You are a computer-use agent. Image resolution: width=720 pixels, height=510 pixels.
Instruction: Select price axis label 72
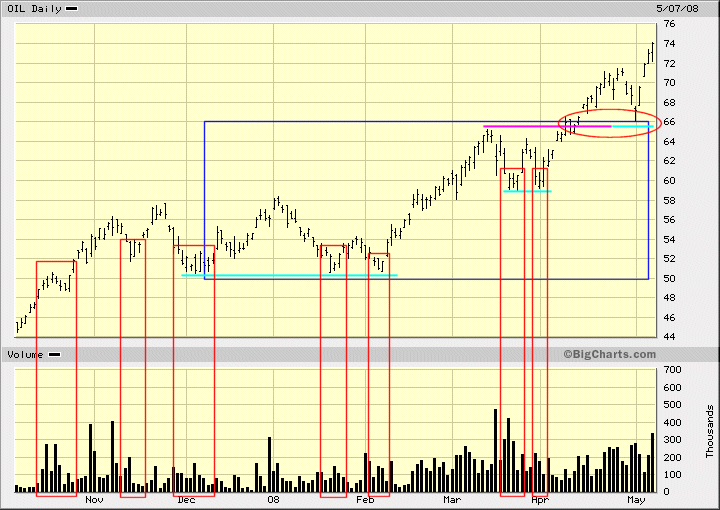[x=669, y=63]
